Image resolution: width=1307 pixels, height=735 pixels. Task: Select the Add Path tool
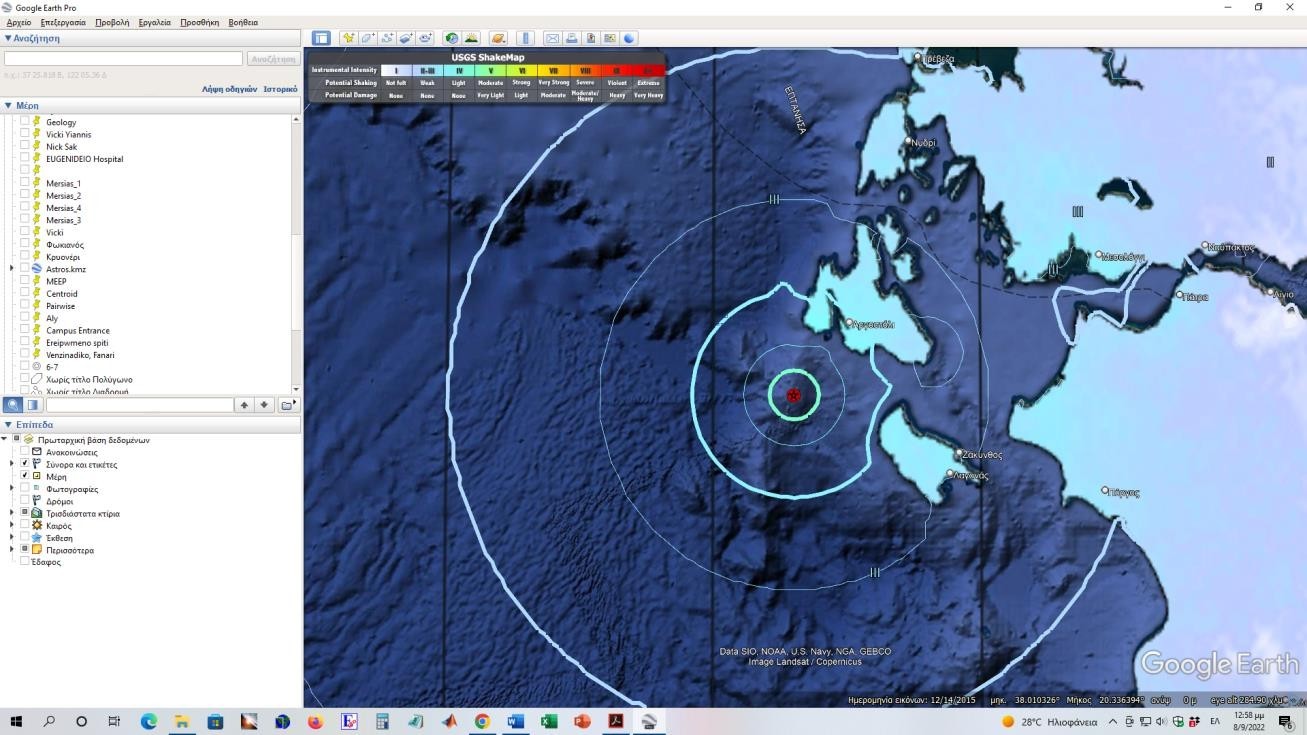point(387,38)
